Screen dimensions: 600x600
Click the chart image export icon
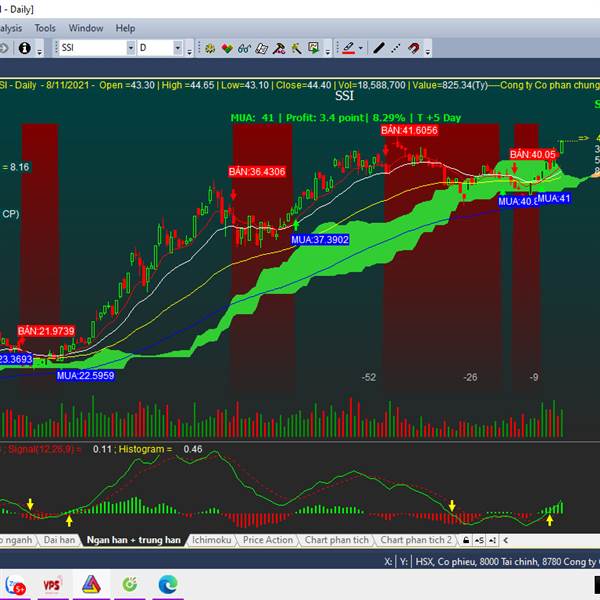click(313, 48)
